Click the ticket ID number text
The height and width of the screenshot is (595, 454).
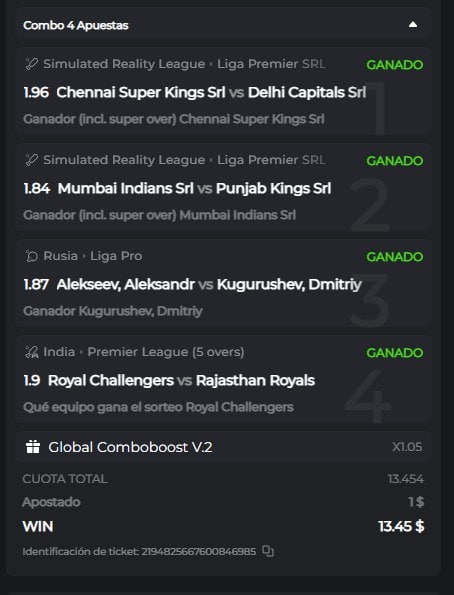coord(199,551)
